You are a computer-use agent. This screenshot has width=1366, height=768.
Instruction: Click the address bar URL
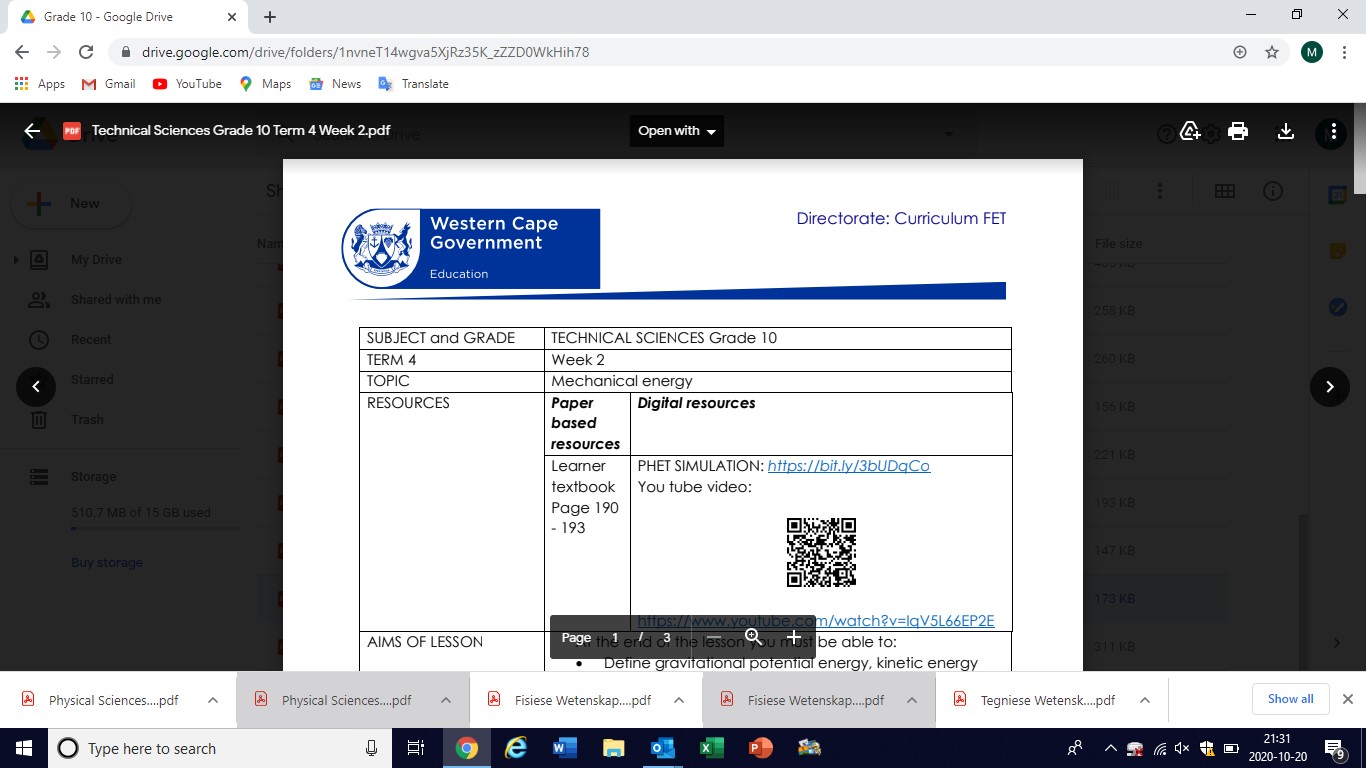[x=365, y=52]
